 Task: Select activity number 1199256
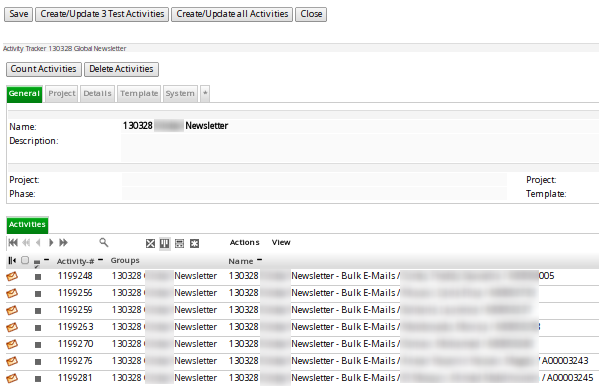tap(75, 293)
